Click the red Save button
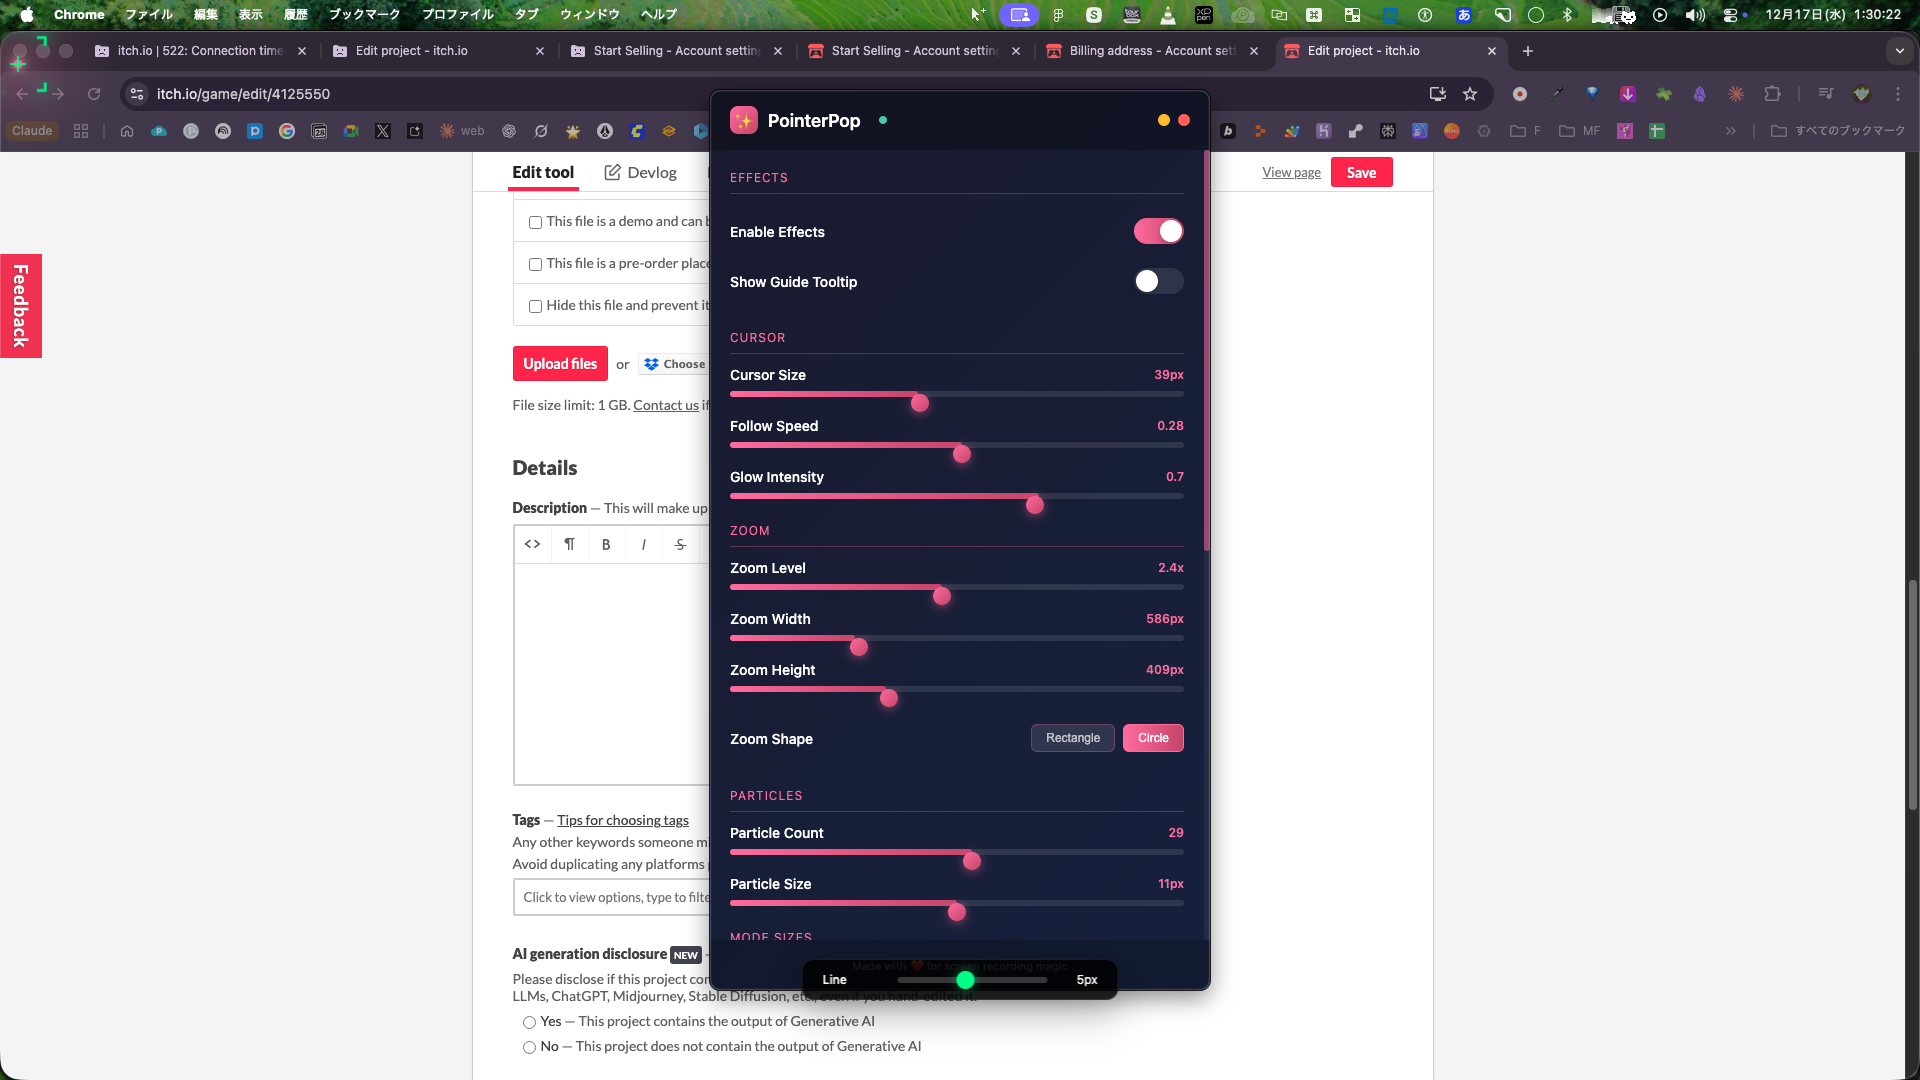1920x1080 pixels. pyautogui.click(x=1361, y=172)
